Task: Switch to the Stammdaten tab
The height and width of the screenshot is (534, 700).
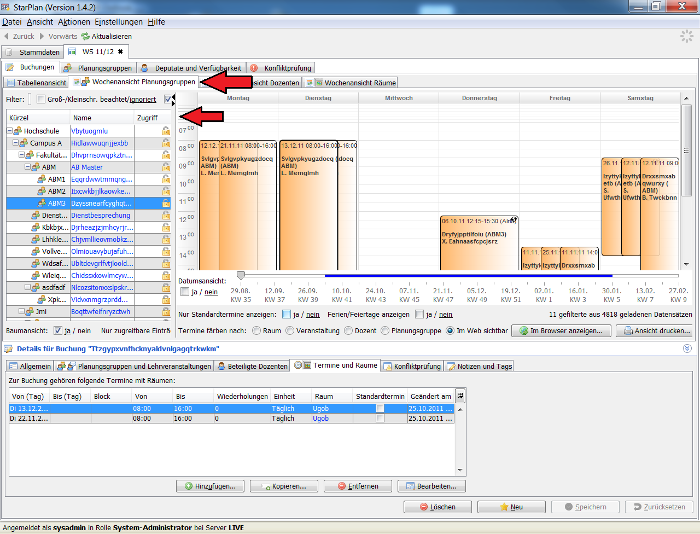Action: click(x=33, y=52)
